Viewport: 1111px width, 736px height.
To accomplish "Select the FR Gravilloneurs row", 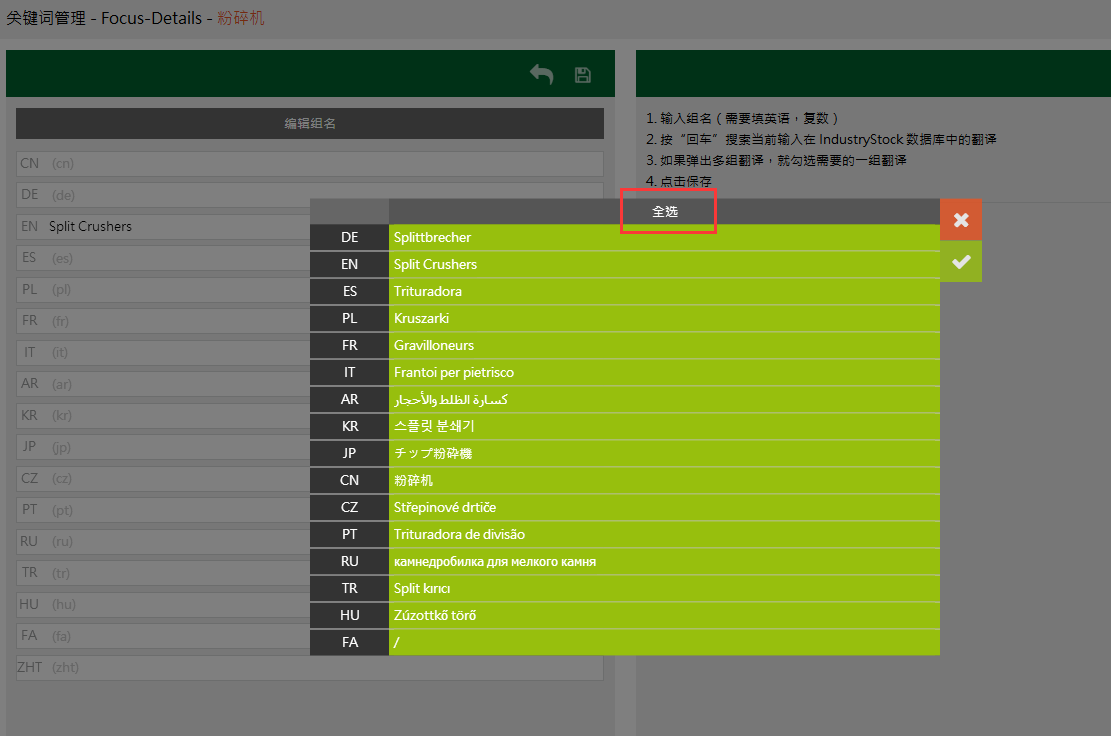I will point(664,346).
